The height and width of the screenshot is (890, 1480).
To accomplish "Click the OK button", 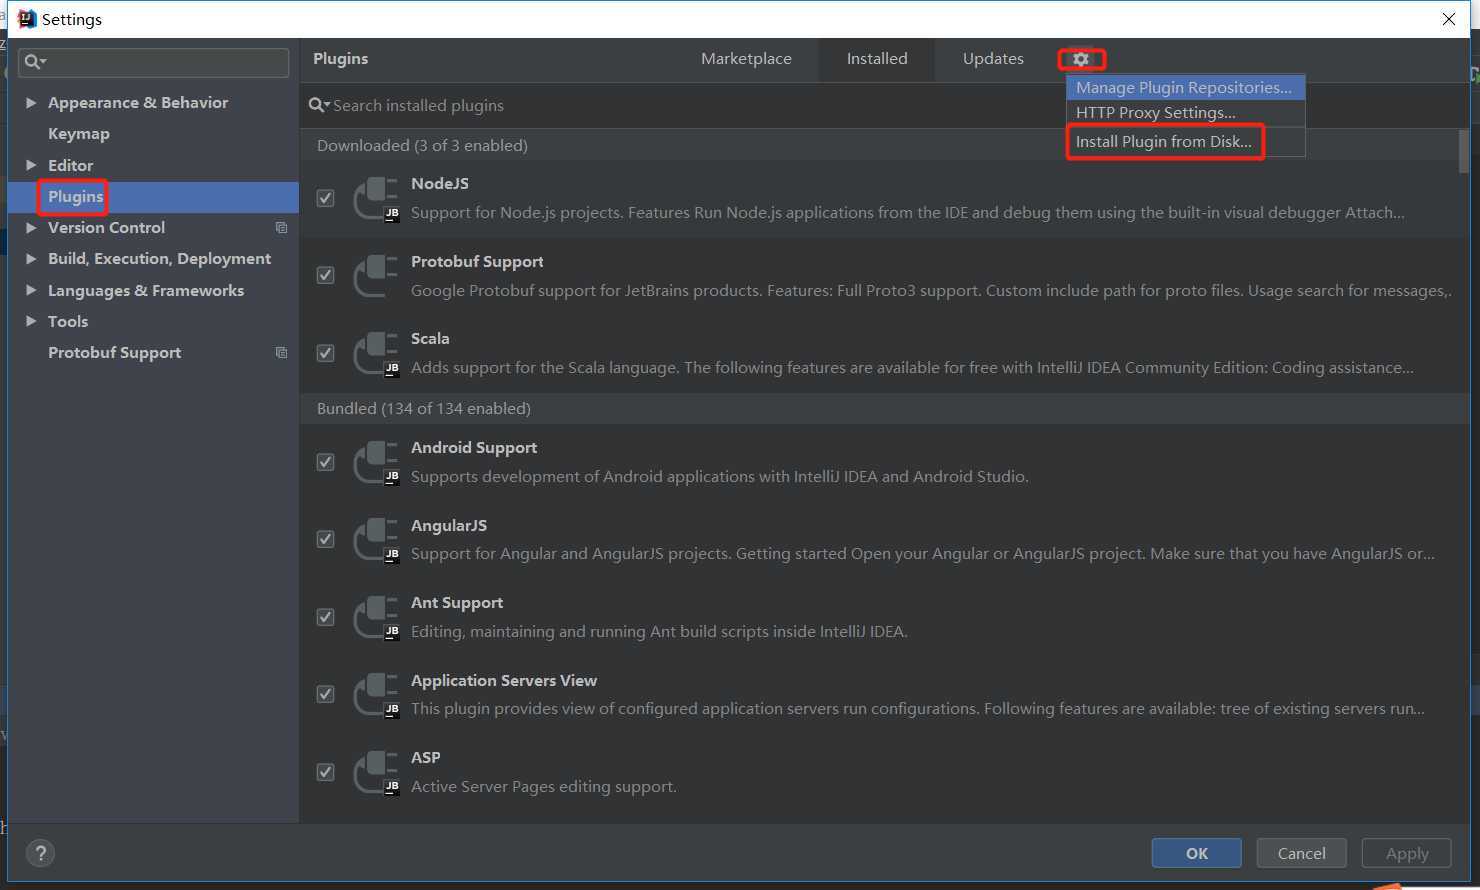I will pyautogui.click(x=1197, y=853).
